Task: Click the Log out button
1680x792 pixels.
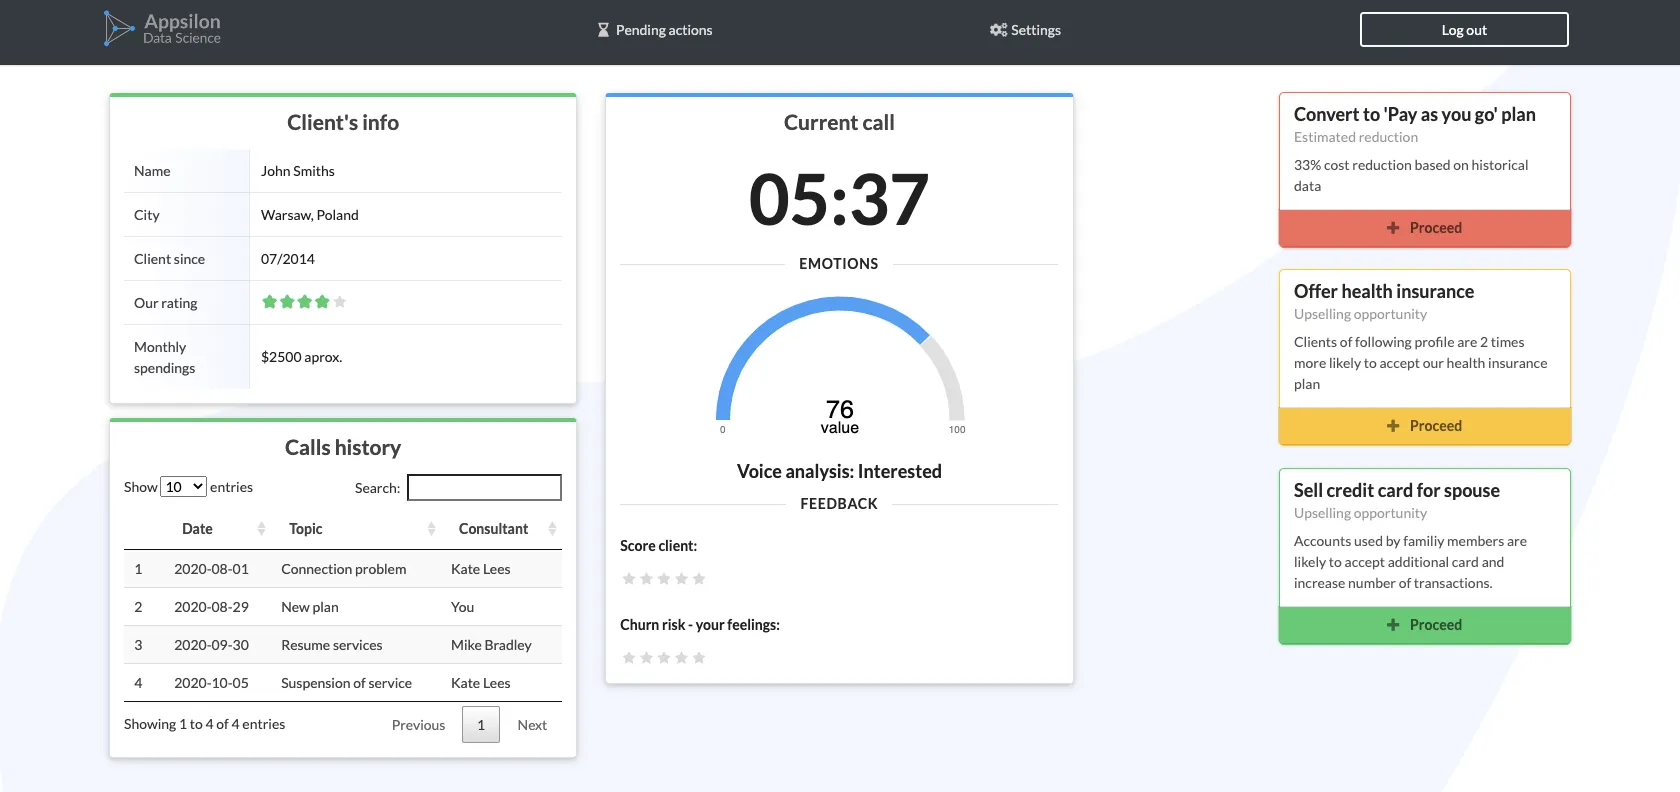Action: [1464, 30]
